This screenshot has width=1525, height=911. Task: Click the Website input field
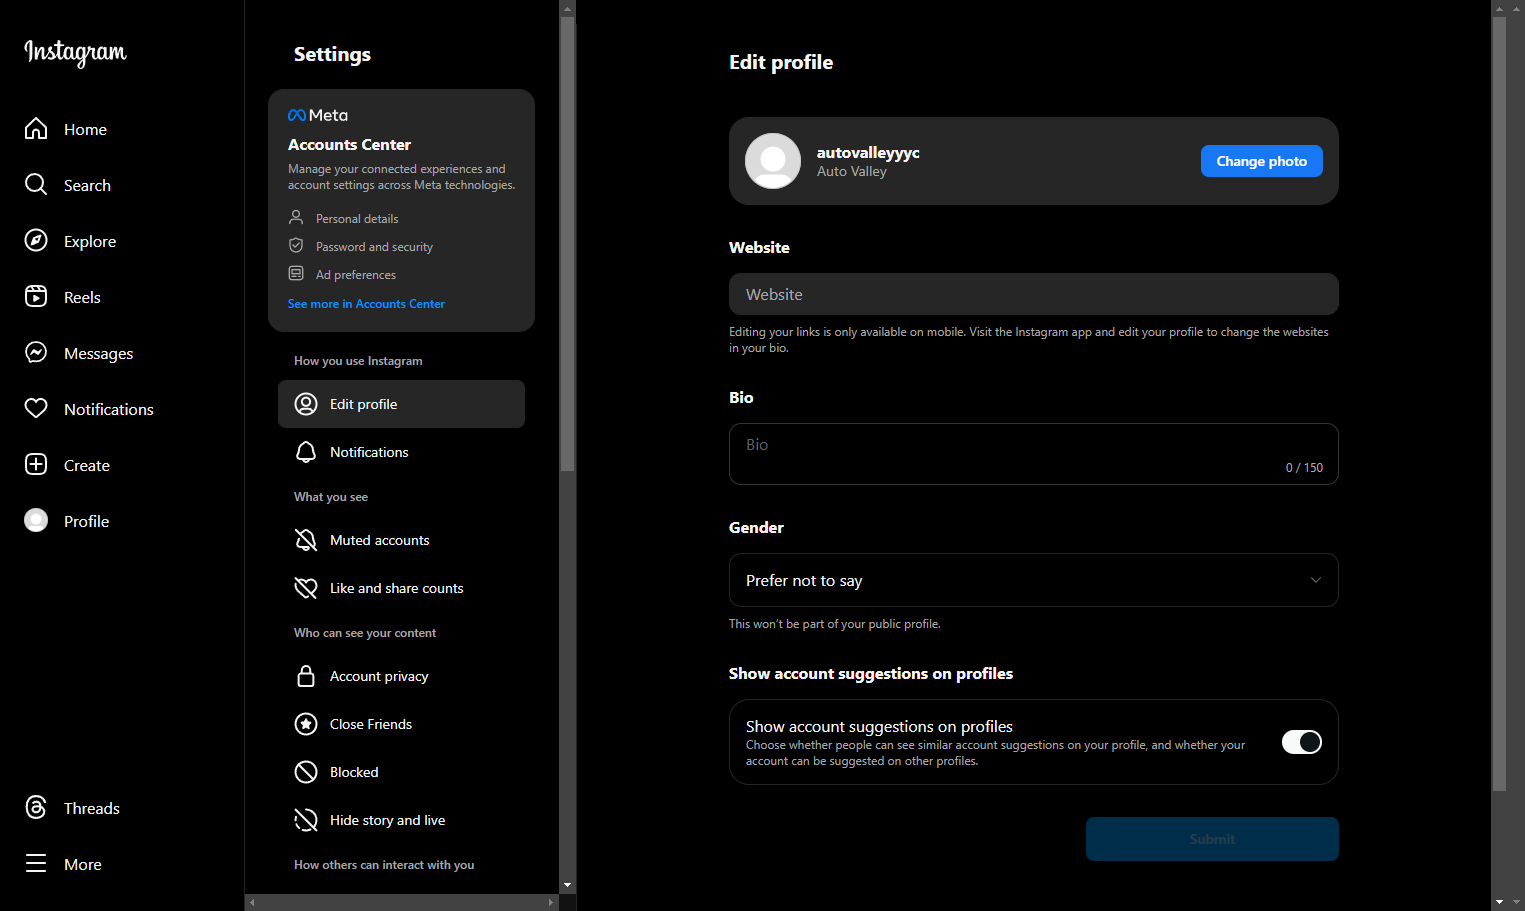pyautogui.click(x=1034, y=294)
